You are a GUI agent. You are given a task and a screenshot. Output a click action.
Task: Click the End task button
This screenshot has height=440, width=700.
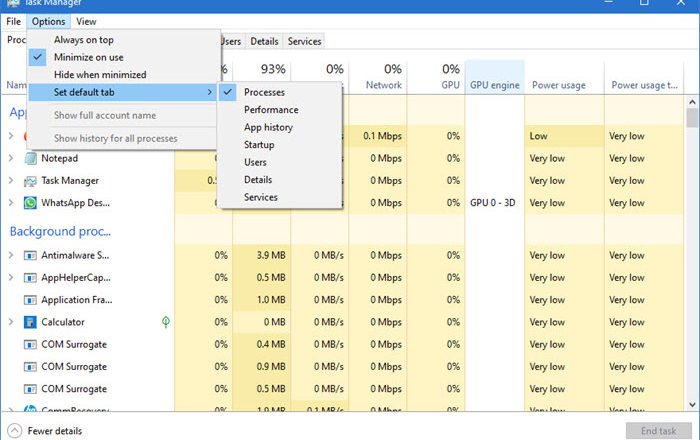658,431
